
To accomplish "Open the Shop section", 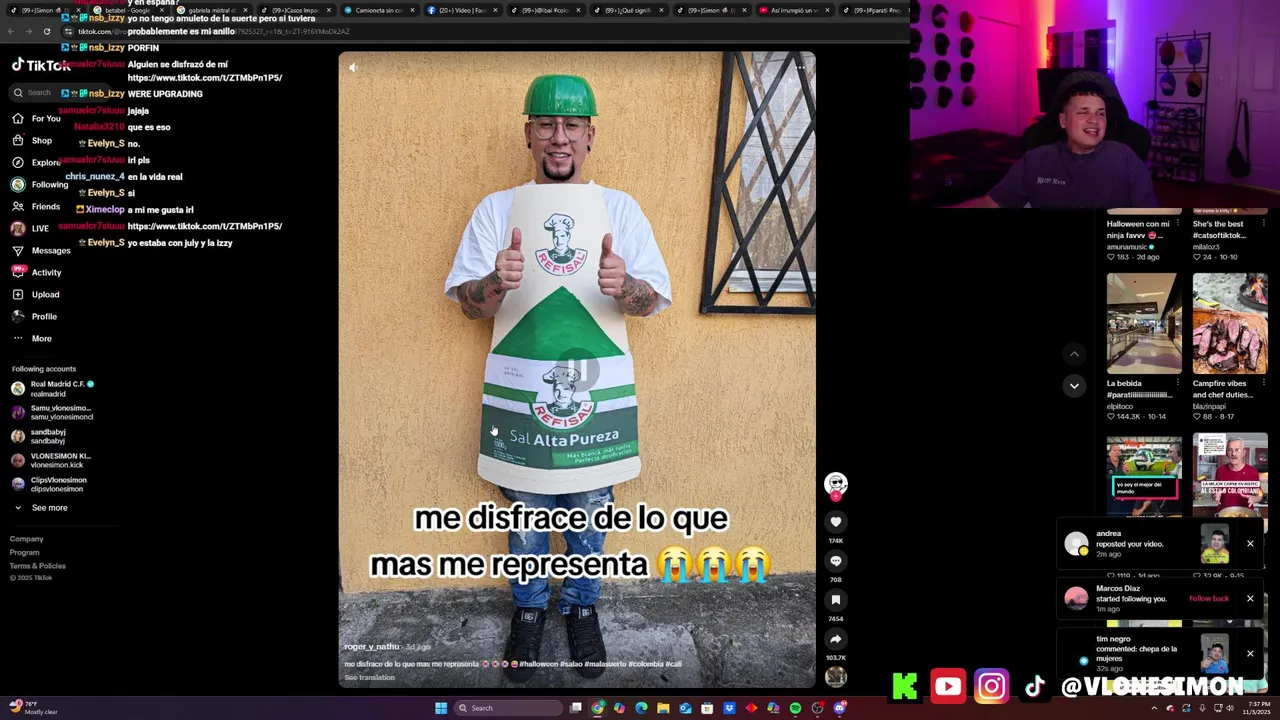I will tap(32, 140).
